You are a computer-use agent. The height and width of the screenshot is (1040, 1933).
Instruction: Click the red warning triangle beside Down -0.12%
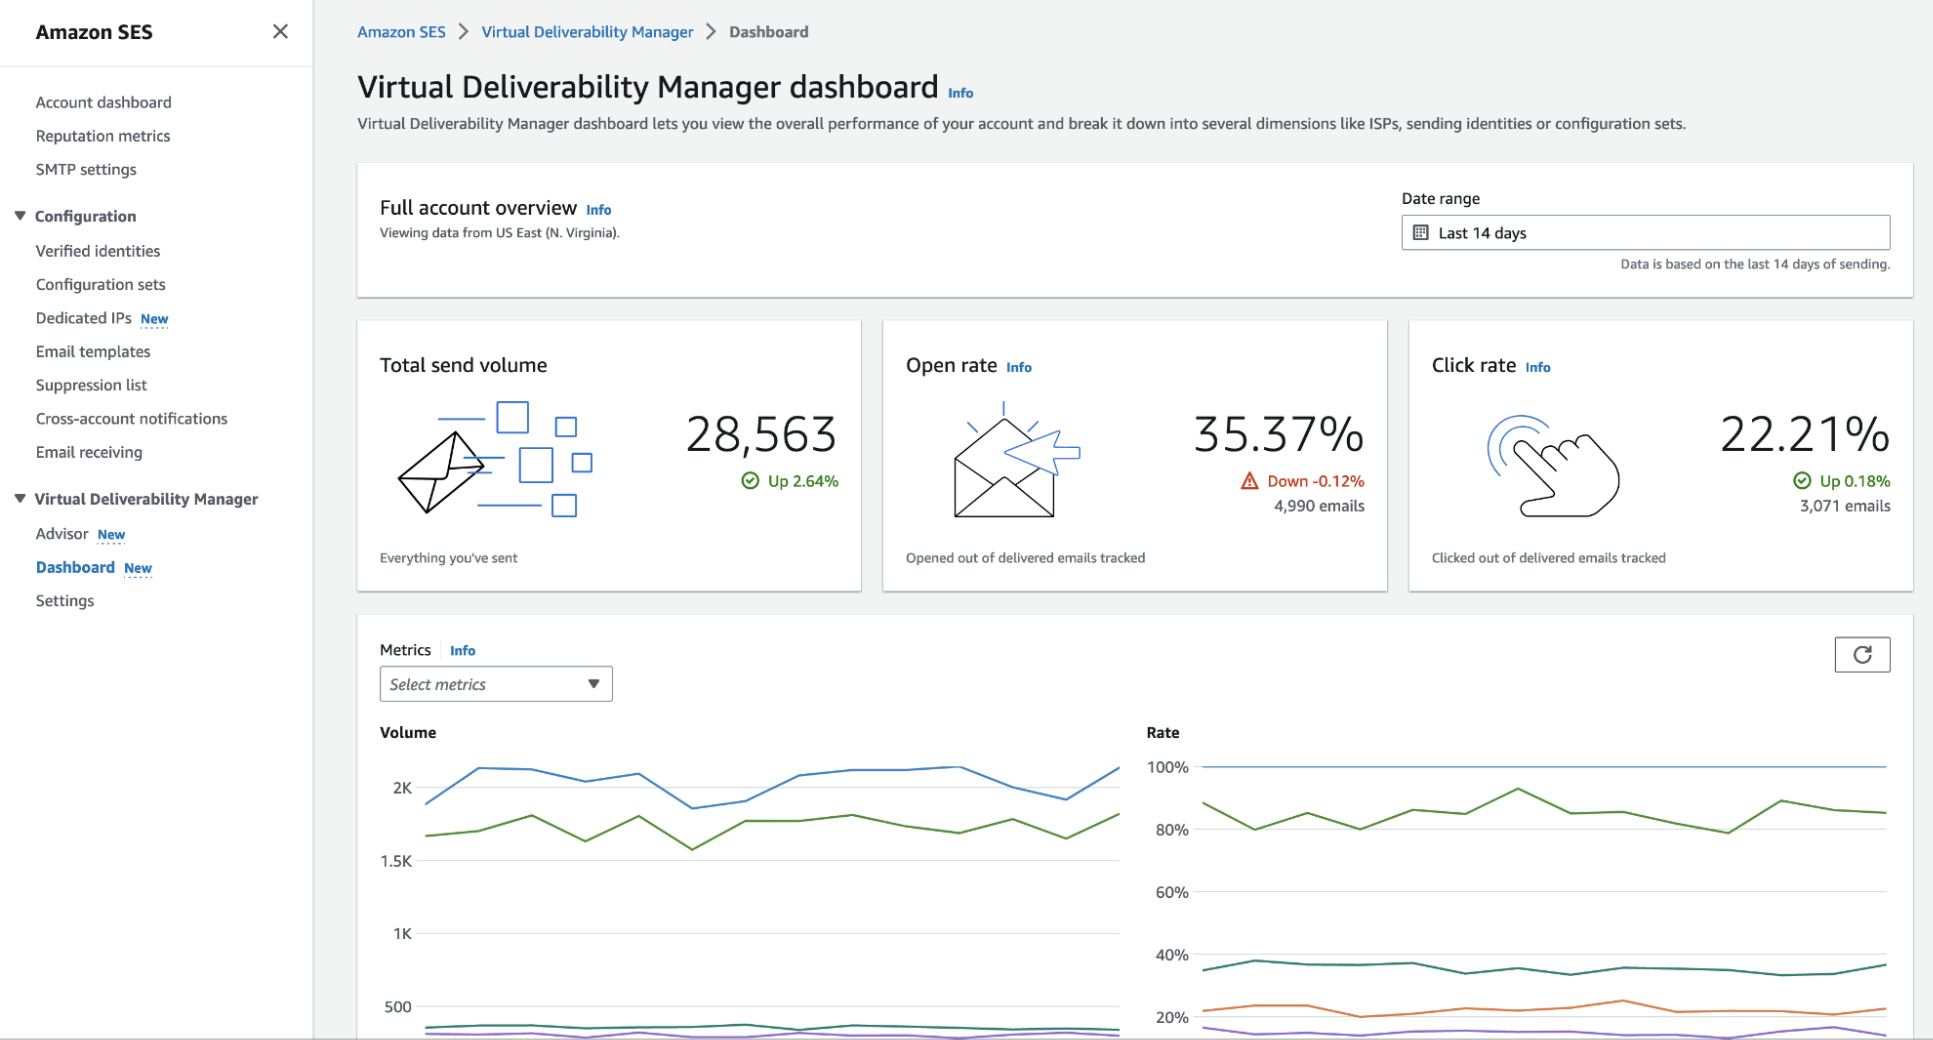1249,481
